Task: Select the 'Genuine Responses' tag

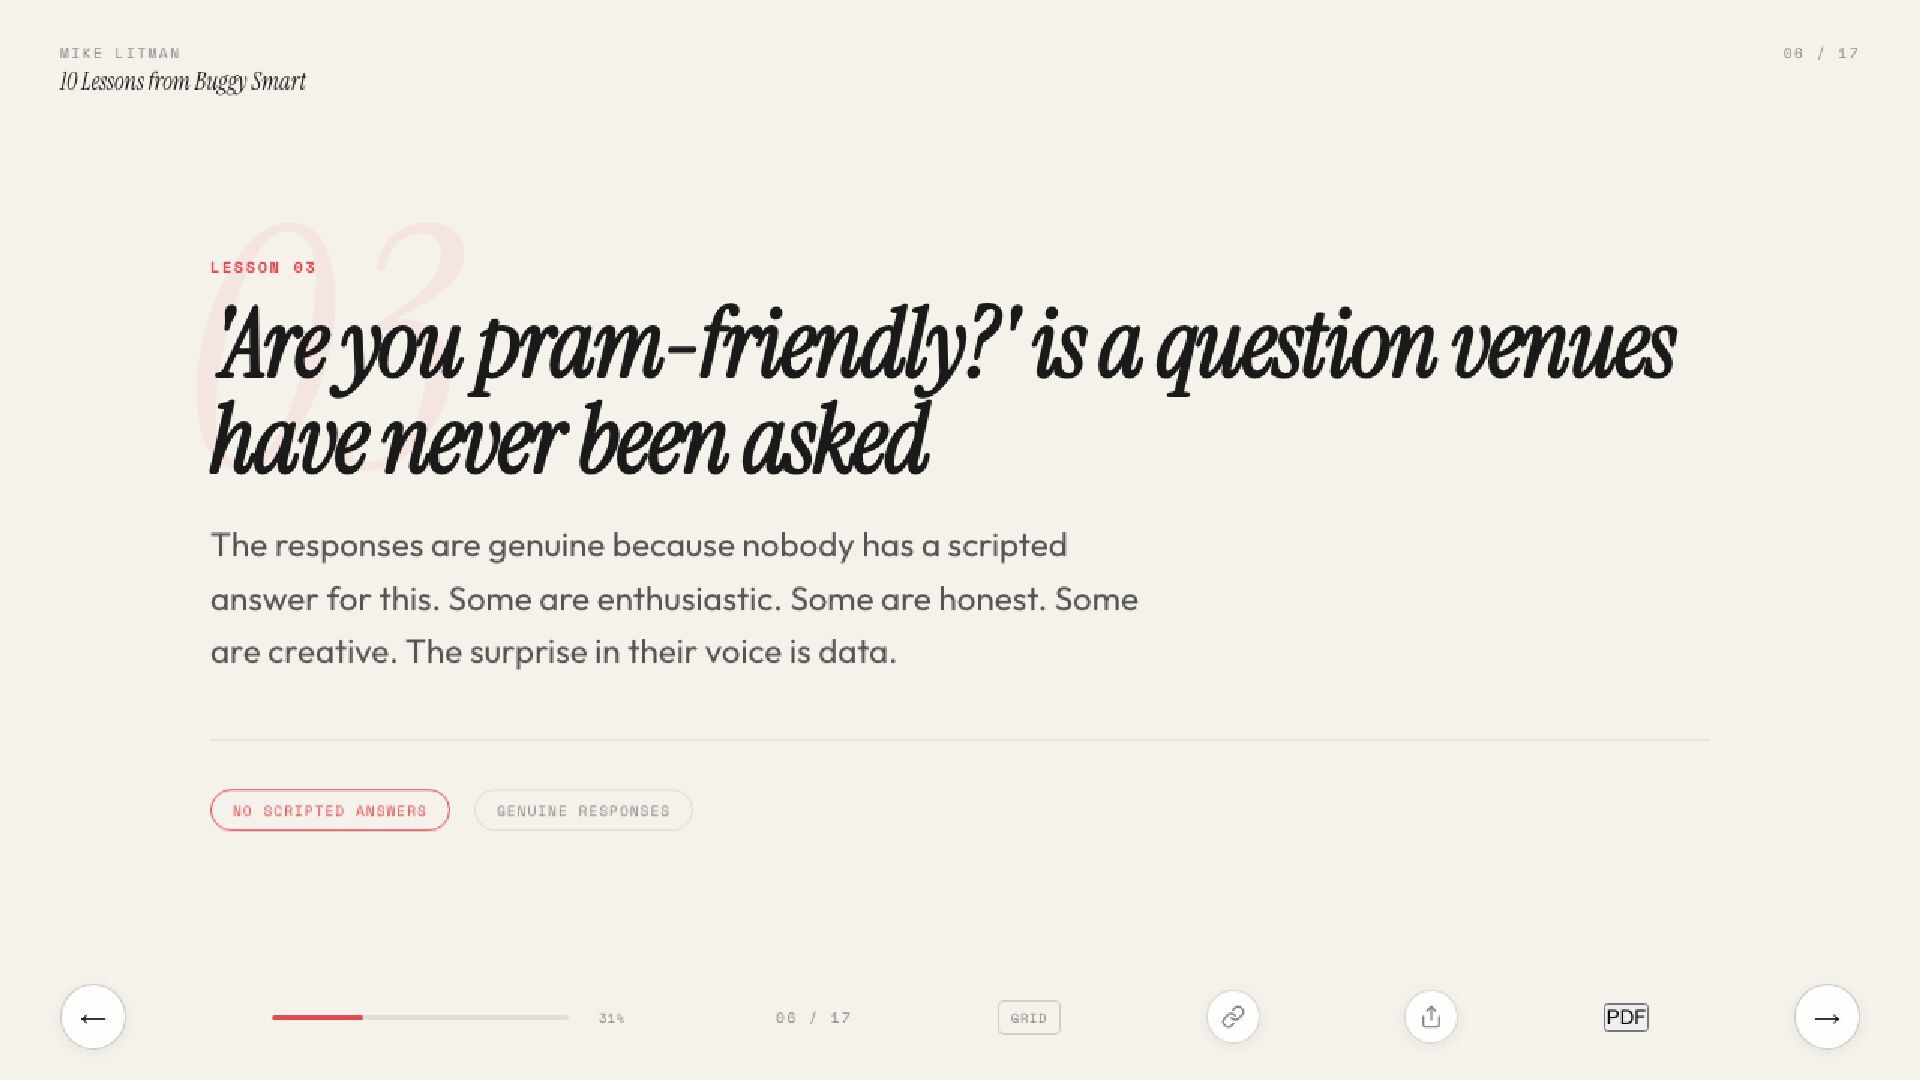Action: [x=583, y=810]
